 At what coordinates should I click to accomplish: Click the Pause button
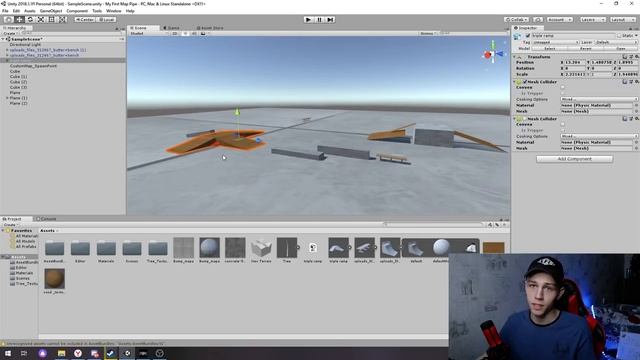319,20
